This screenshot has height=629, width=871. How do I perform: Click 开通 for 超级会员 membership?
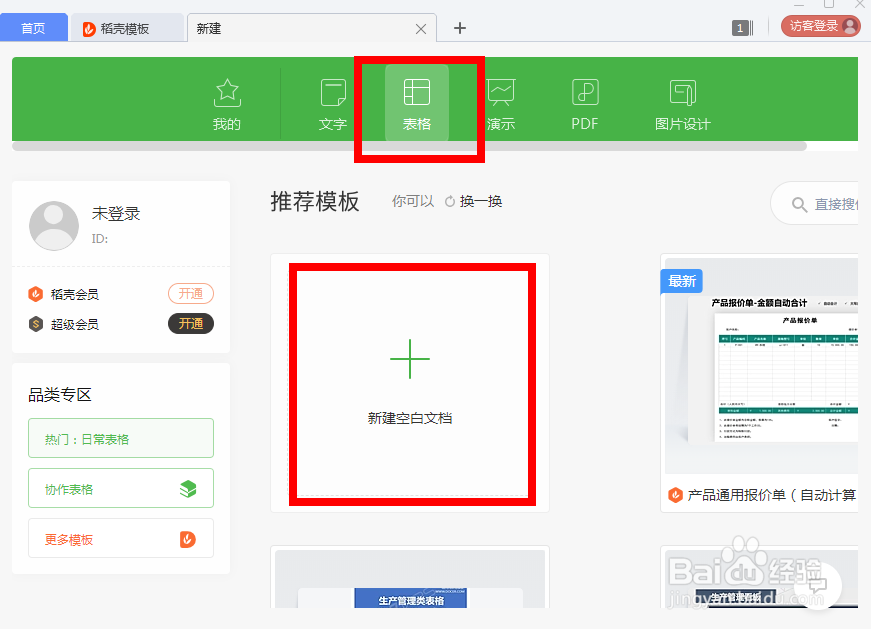[x=190, y=323]
